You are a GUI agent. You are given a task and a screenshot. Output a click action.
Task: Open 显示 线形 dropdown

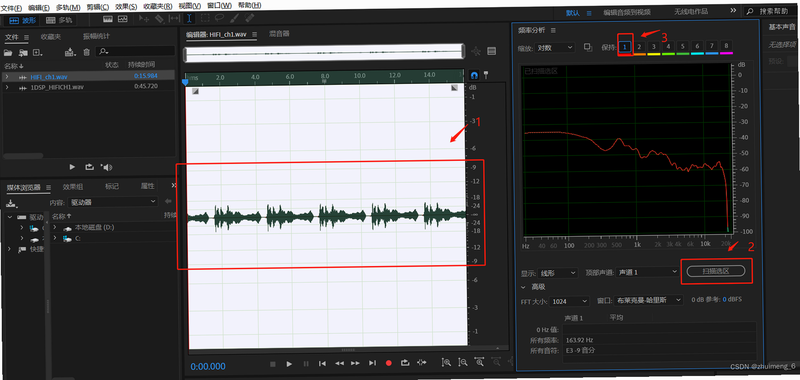558,273
